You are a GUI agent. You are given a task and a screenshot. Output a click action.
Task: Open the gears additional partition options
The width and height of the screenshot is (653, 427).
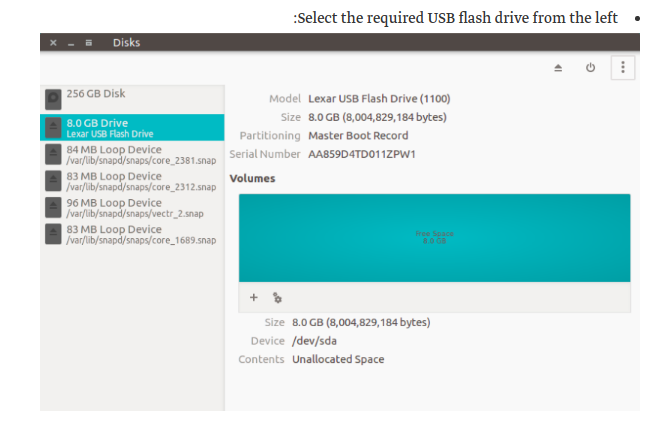277,298
